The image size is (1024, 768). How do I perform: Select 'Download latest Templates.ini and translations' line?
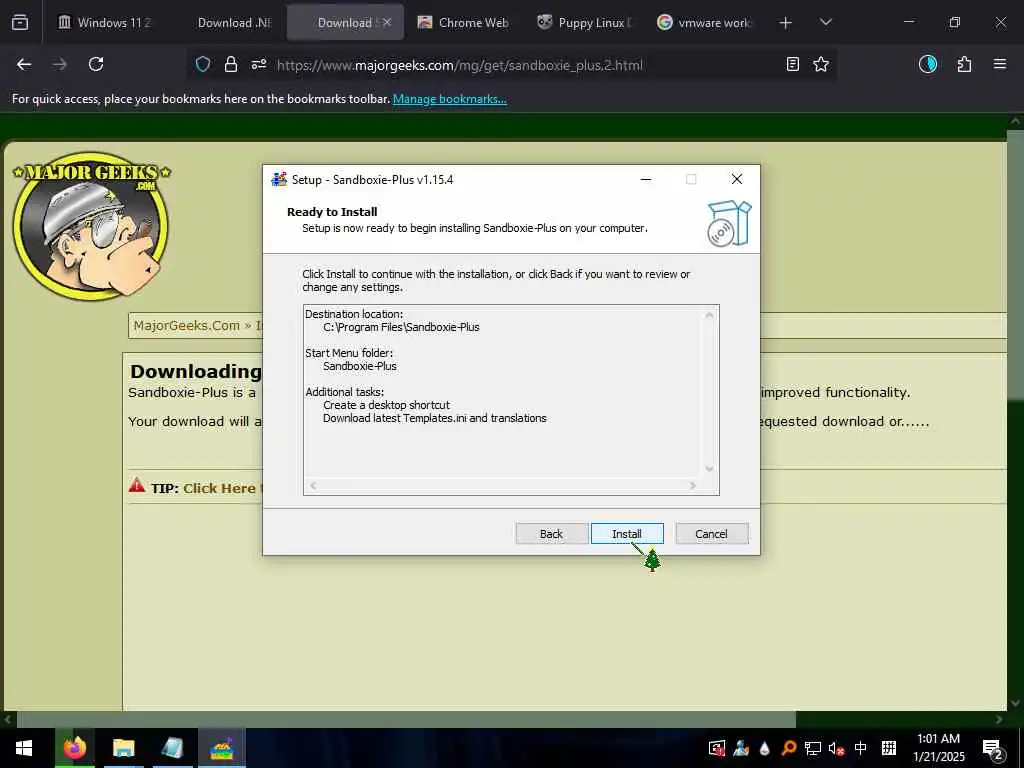[434, 418]
